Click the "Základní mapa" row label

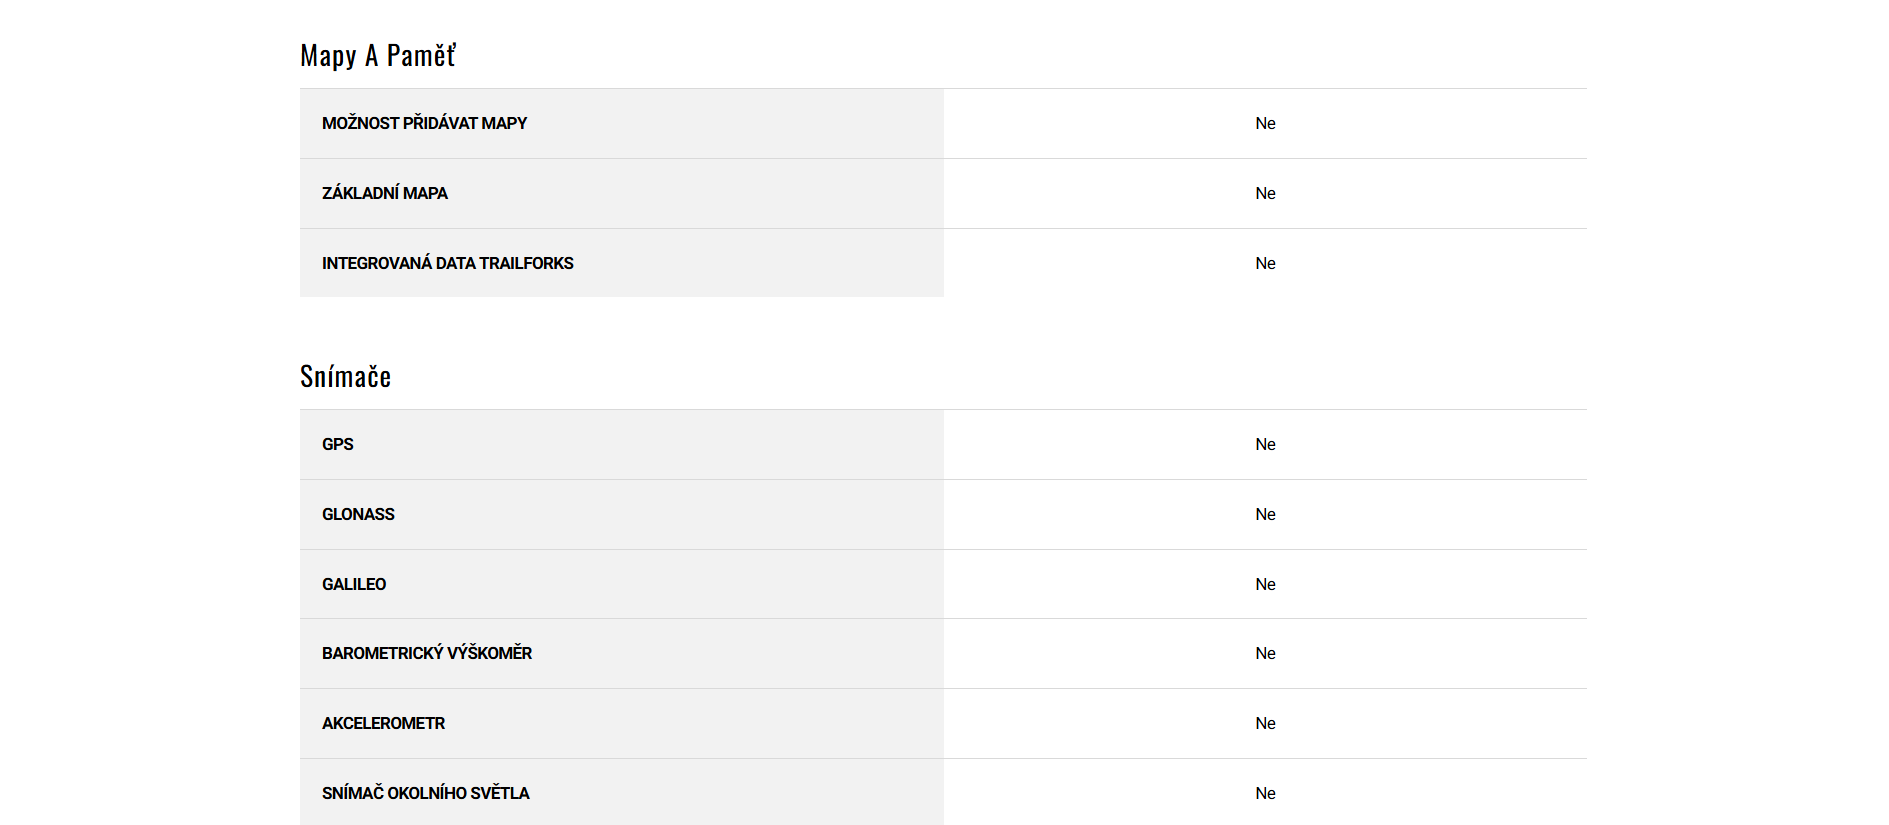point(384,193)
